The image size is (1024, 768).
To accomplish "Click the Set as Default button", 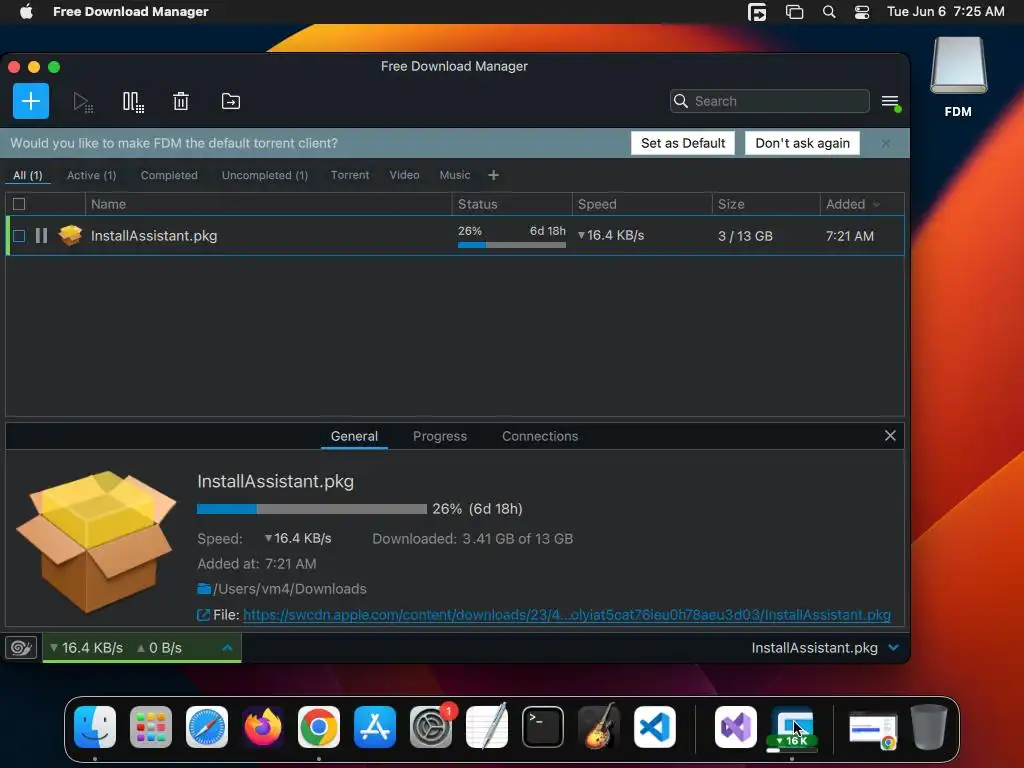I will pos(683,143).
